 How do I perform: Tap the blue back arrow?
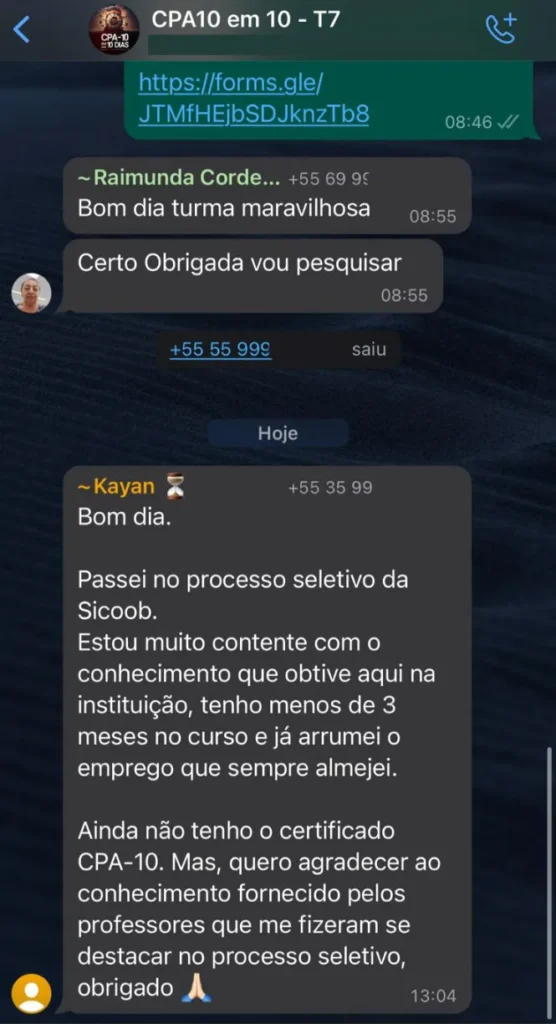pos(22,29)
